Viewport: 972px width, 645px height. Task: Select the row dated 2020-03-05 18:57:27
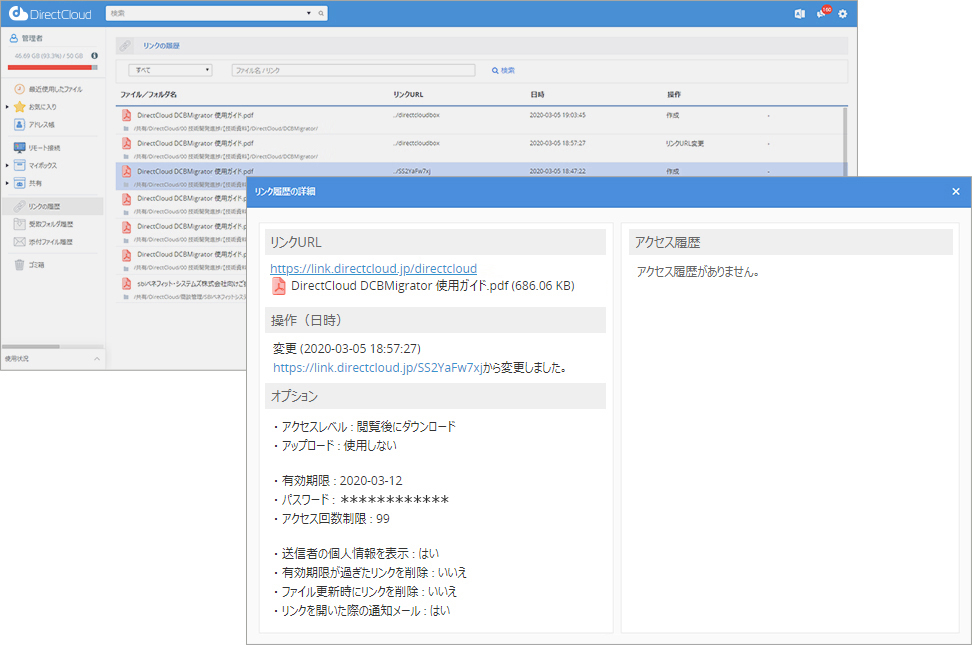[x=479, y=149]
